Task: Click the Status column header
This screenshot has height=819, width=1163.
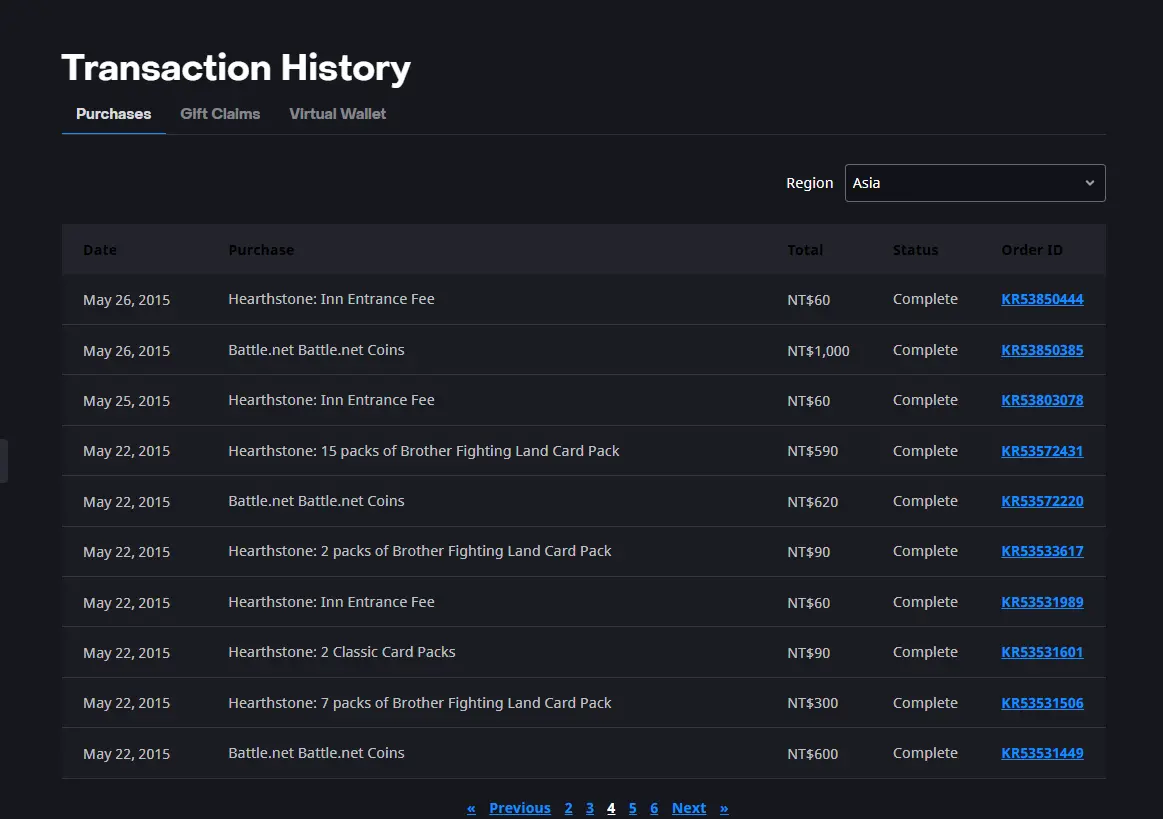Action: click(915, 250)
